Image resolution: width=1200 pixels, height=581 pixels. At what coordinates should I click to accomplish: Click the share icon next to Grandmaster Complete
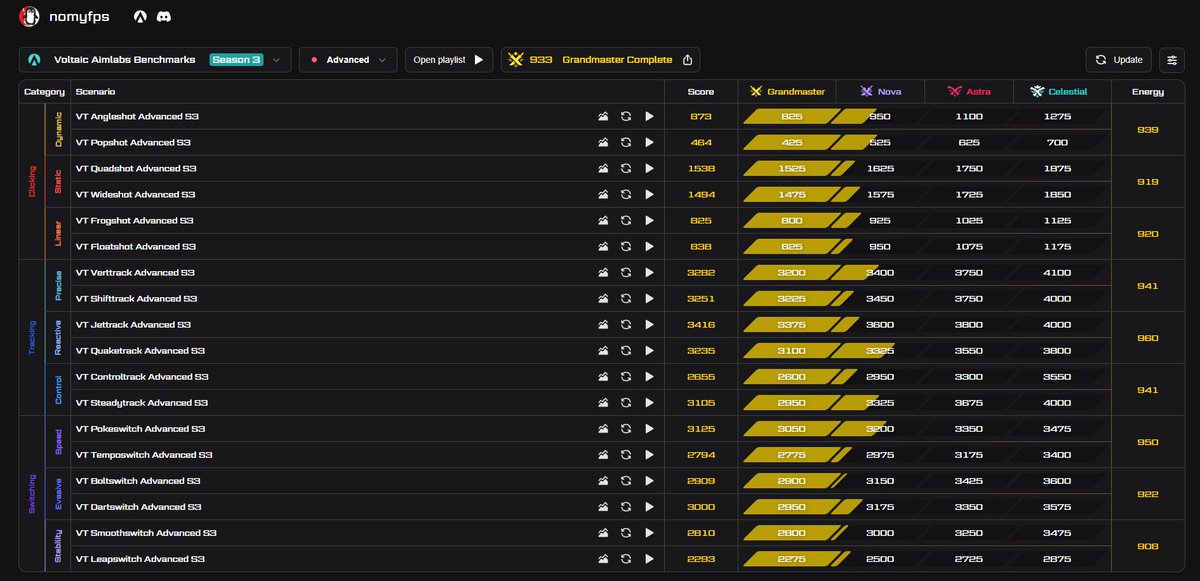(x=687, y=60)
